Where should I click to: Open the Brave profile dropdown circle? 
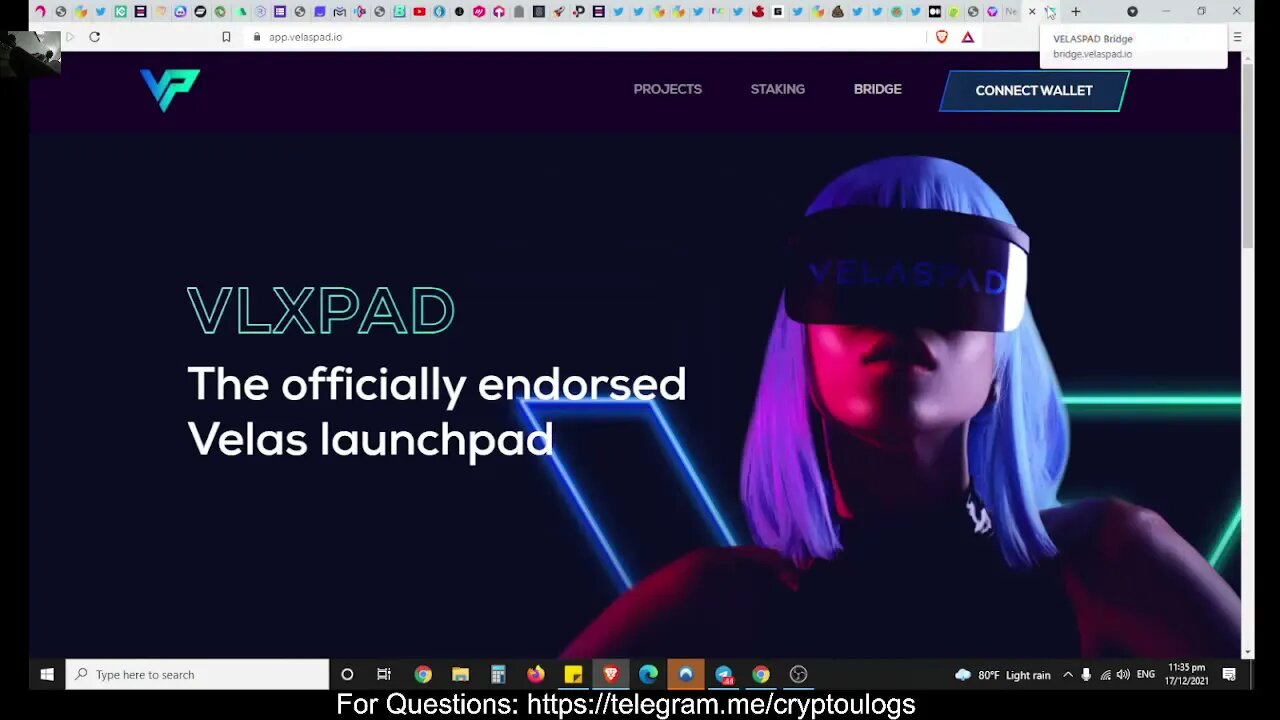tap(1132, 12)
